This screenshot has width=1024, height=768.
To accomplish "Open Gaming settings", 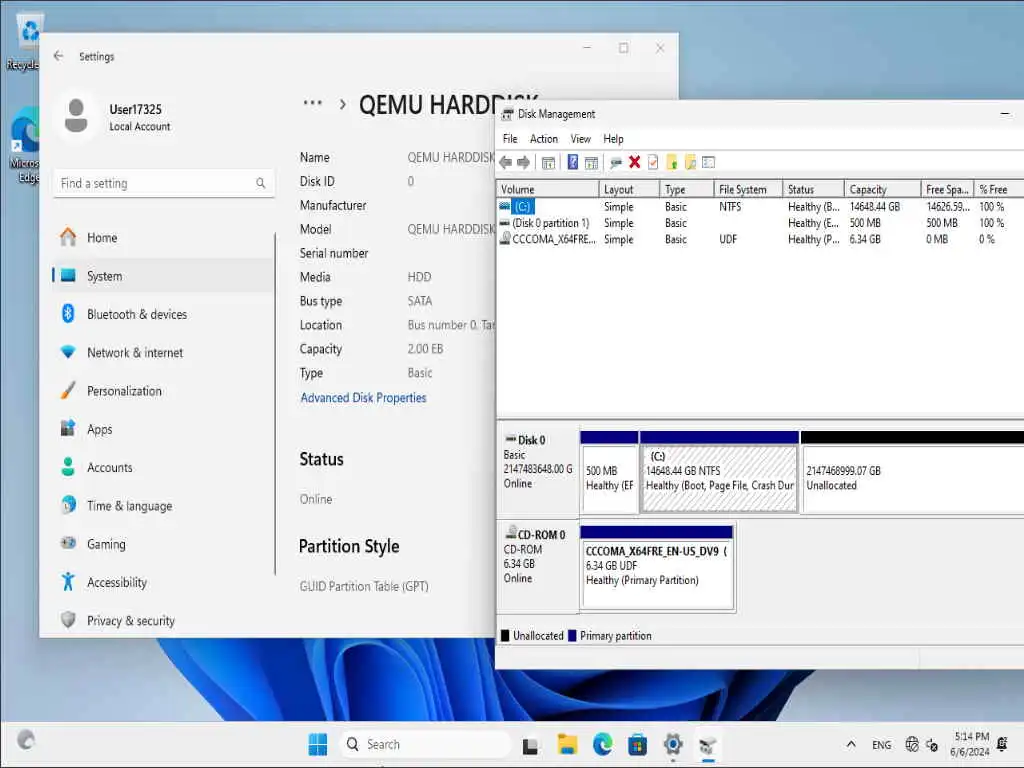I will 163,544.
